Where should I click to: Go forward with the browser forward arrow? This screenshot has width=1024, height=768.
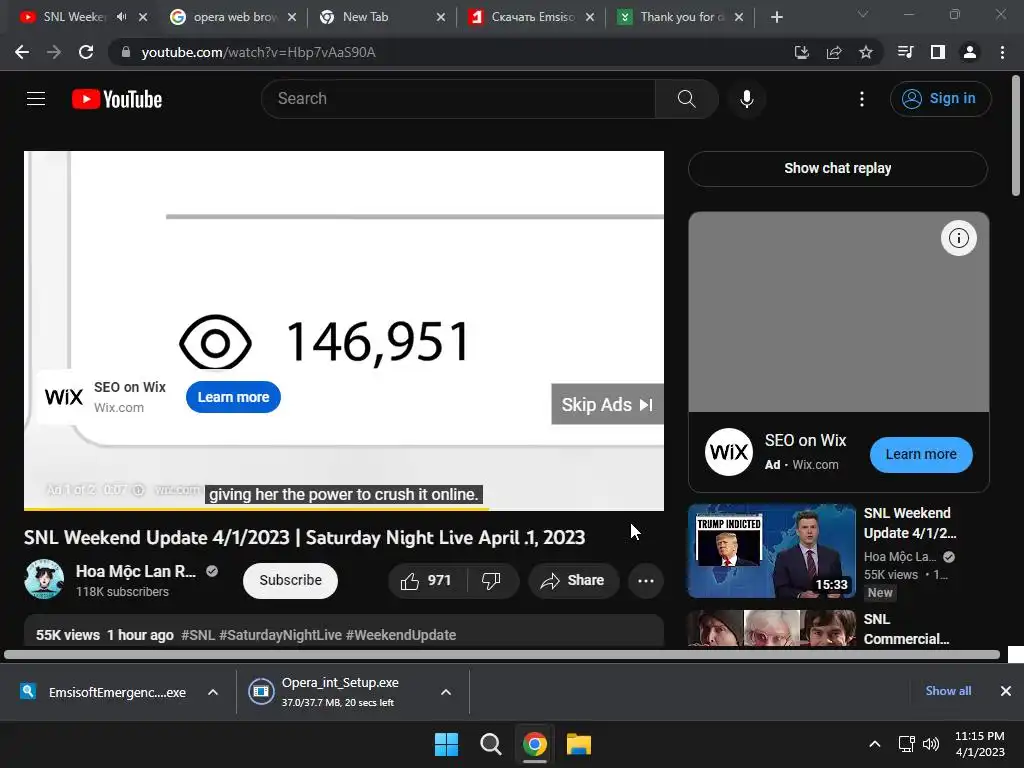(x=54, y=52)
